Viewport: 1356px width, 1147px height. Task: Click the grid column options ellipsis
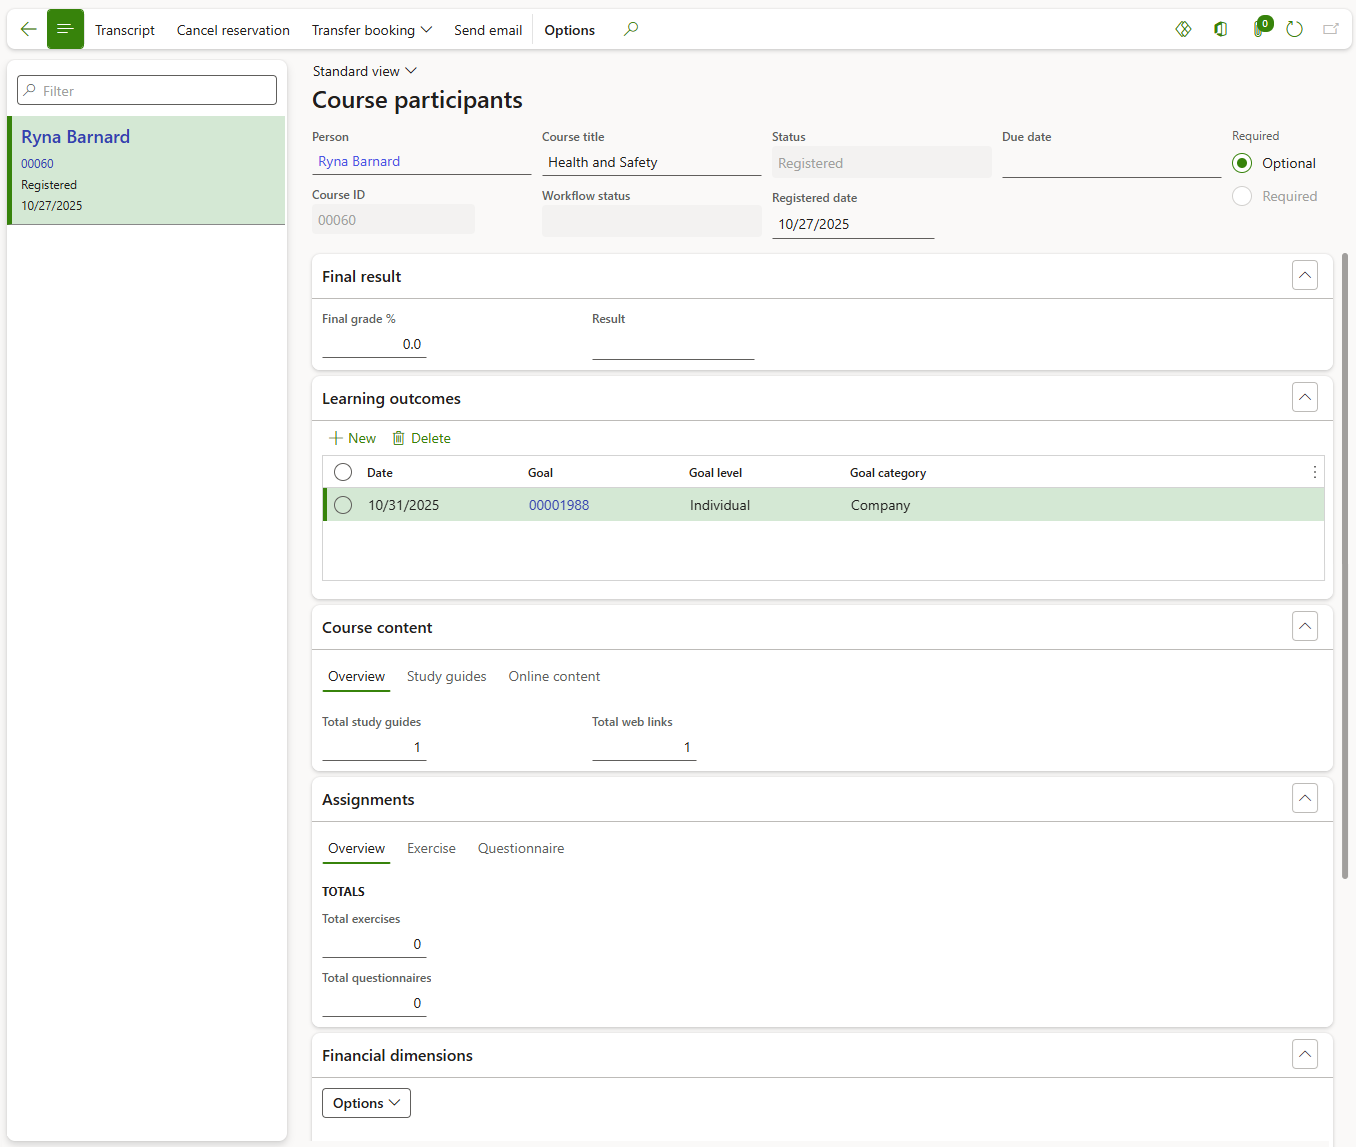(x=1314, y=472)
